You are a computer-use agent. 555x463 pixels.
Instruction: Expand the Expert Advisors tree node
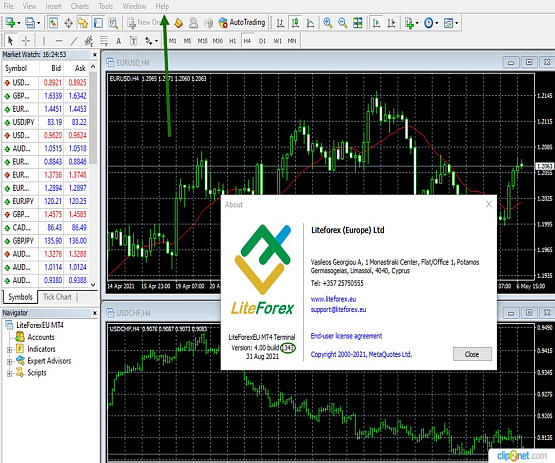coord(9,361)
